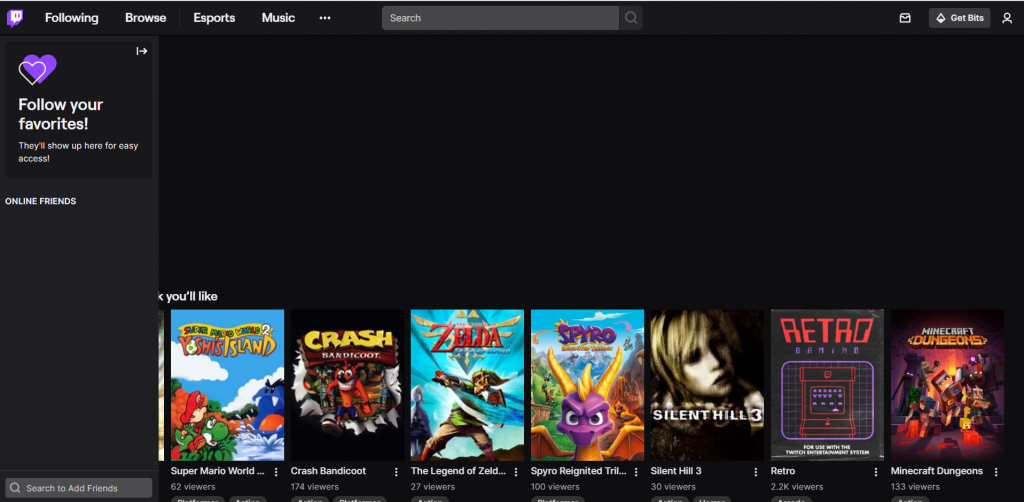Open the Spyro cover thumbnail

point(587,385)
